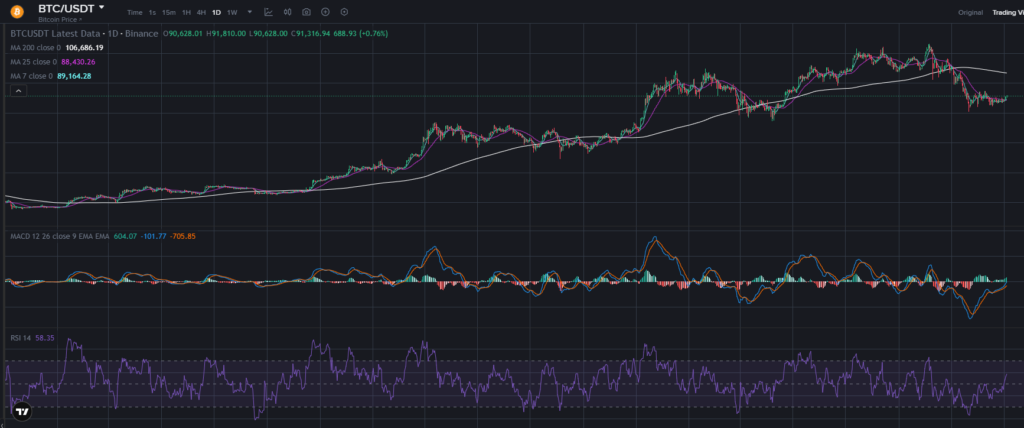
Task: Open the technical indicators chart icon
Action: 268,12
